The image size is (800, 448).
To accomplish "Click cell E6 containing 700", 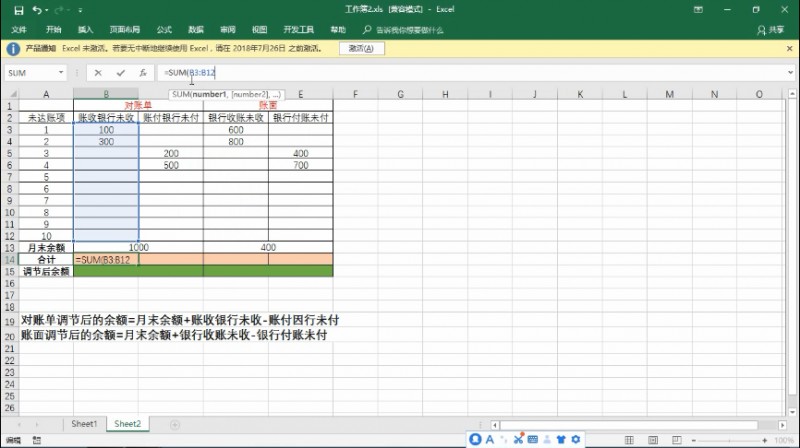I will tap(301, 165).
